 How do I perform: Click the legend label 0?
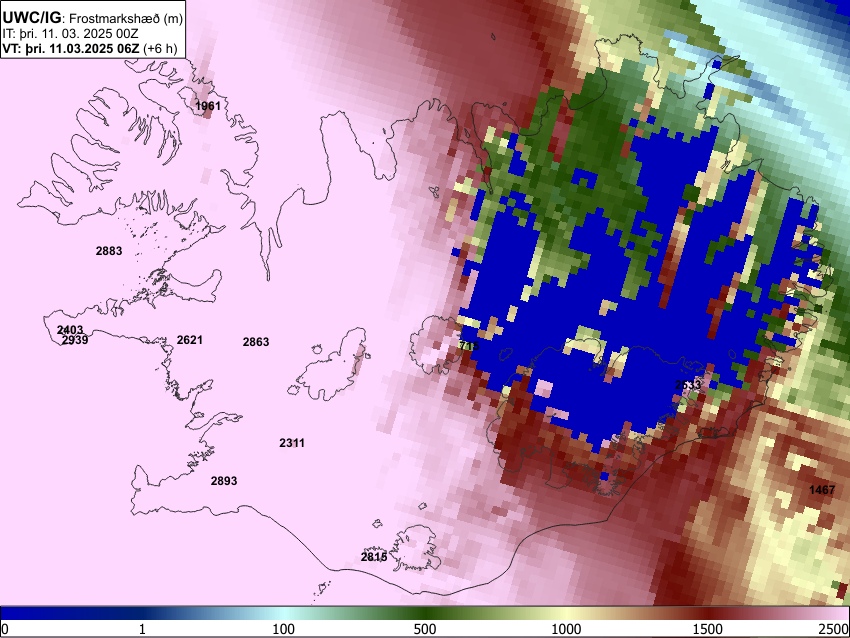pyautogui.click(x=5, y=629)
